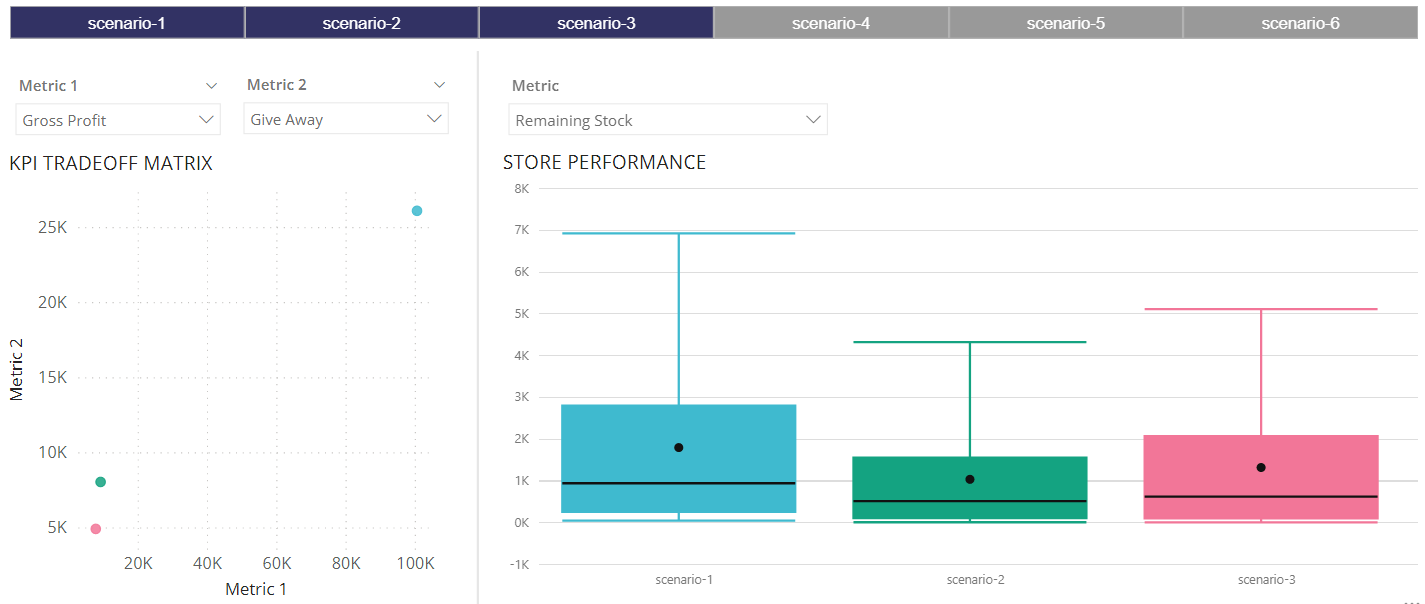This screenshot has height=604, width=1425.
Task: Click the 60K x-axis label
Action: tap(277, 563)
